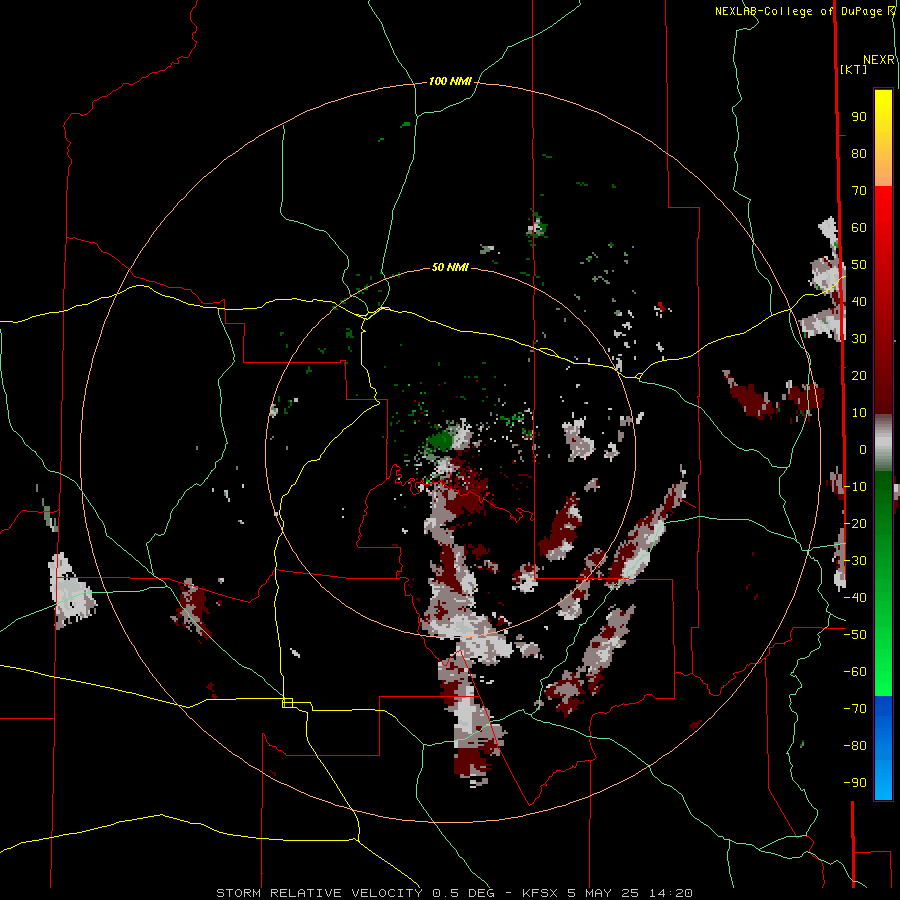Click the 100 NMI range ring label
This screenshot has width=900, height=900.
[x=450, y=82]
